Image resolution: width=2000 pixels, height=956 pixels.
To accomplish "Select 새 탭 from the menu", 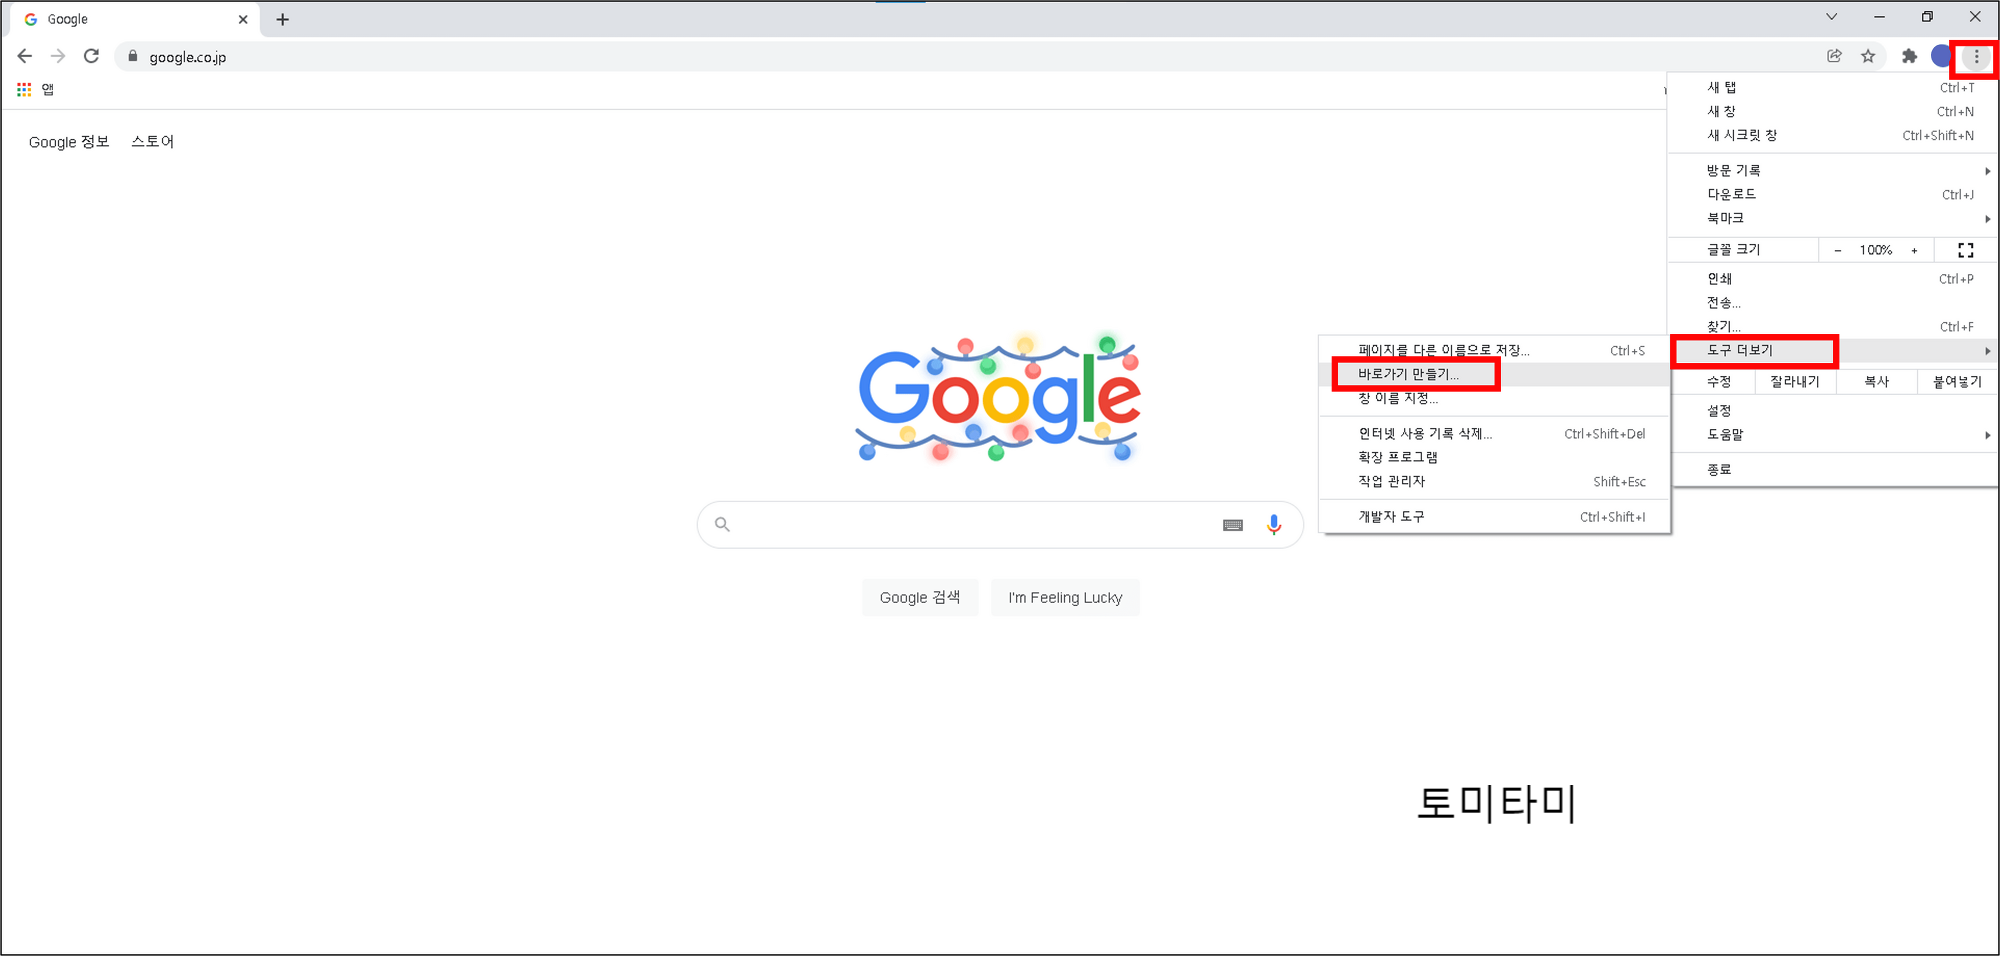I will (1834, 87).
